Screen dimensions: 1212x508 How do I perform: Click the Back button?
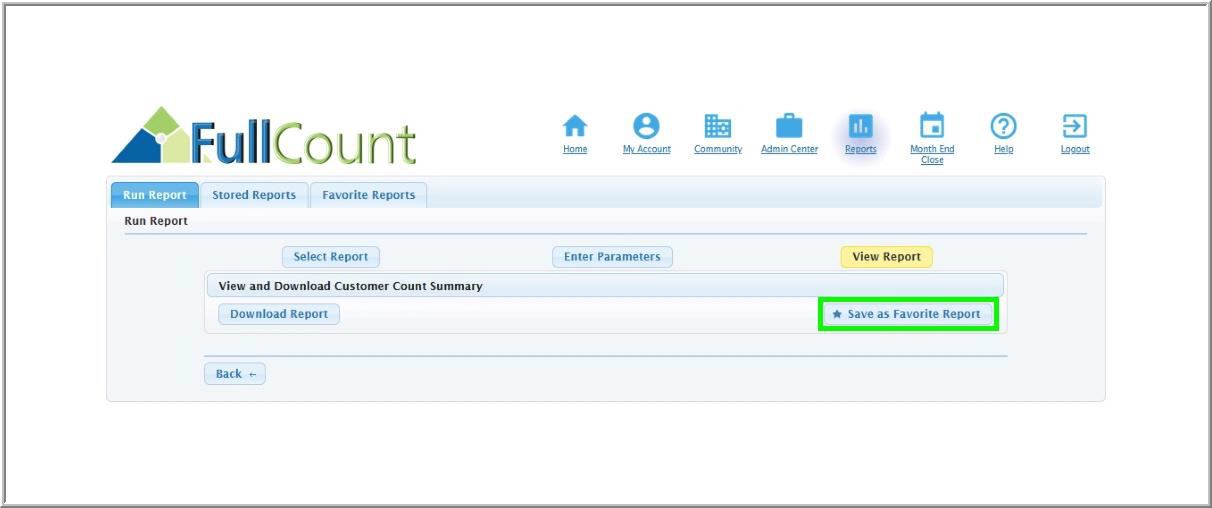coord(235,374)
